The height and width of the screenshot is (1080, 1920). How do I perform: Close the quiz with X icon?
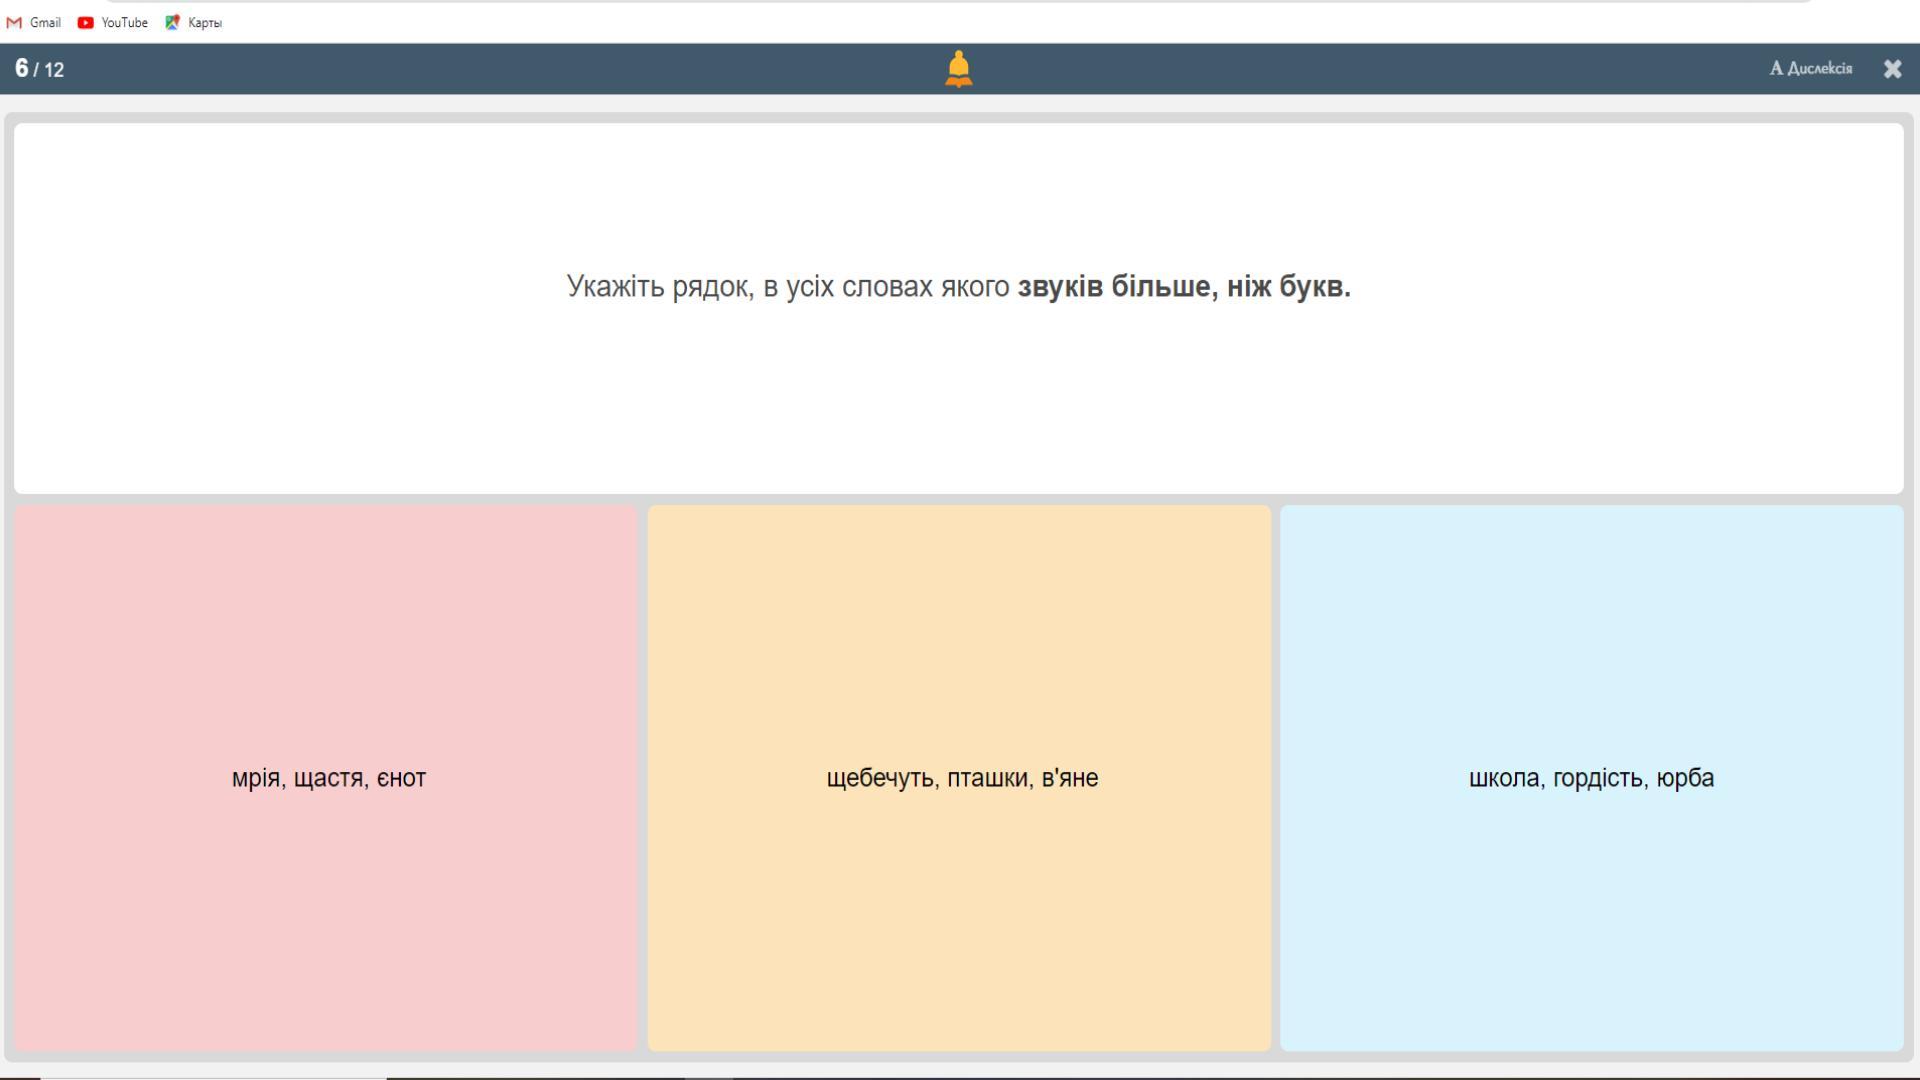tap(1892, 69)
